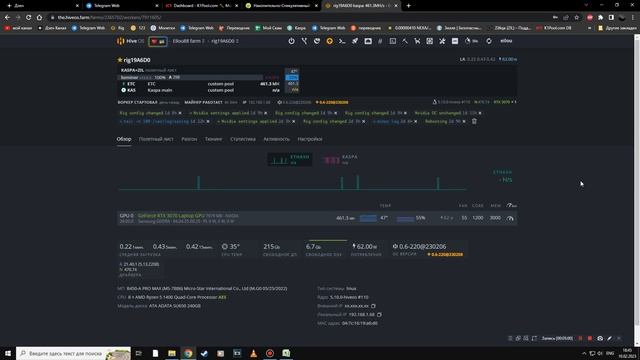Viewport: 640px width, 360px height.
Task: Click the pencil draw icon in recorder bar
Action: (609, 338)
